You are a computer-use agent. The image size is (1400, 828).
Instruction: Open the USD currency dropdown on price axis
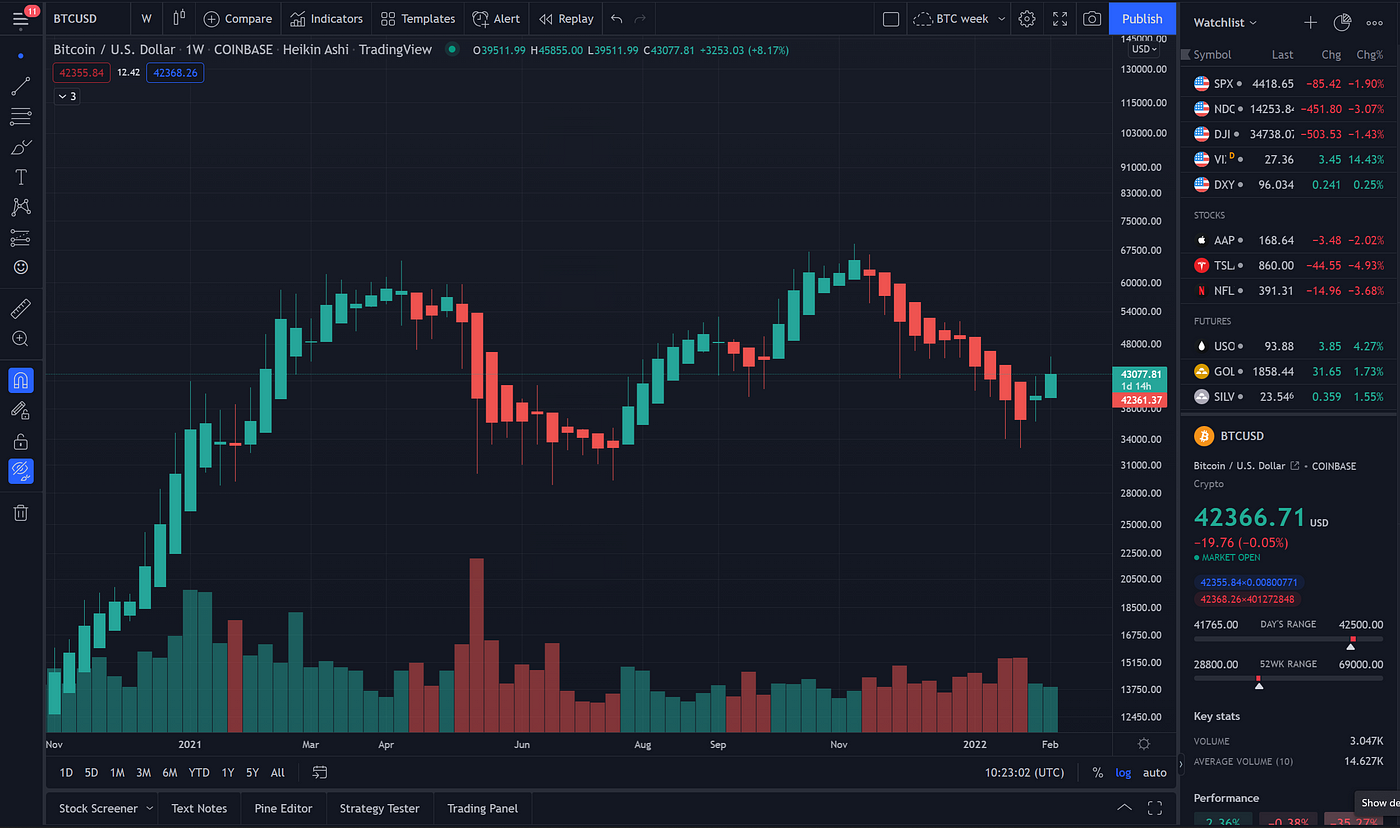pos(1144,49)
